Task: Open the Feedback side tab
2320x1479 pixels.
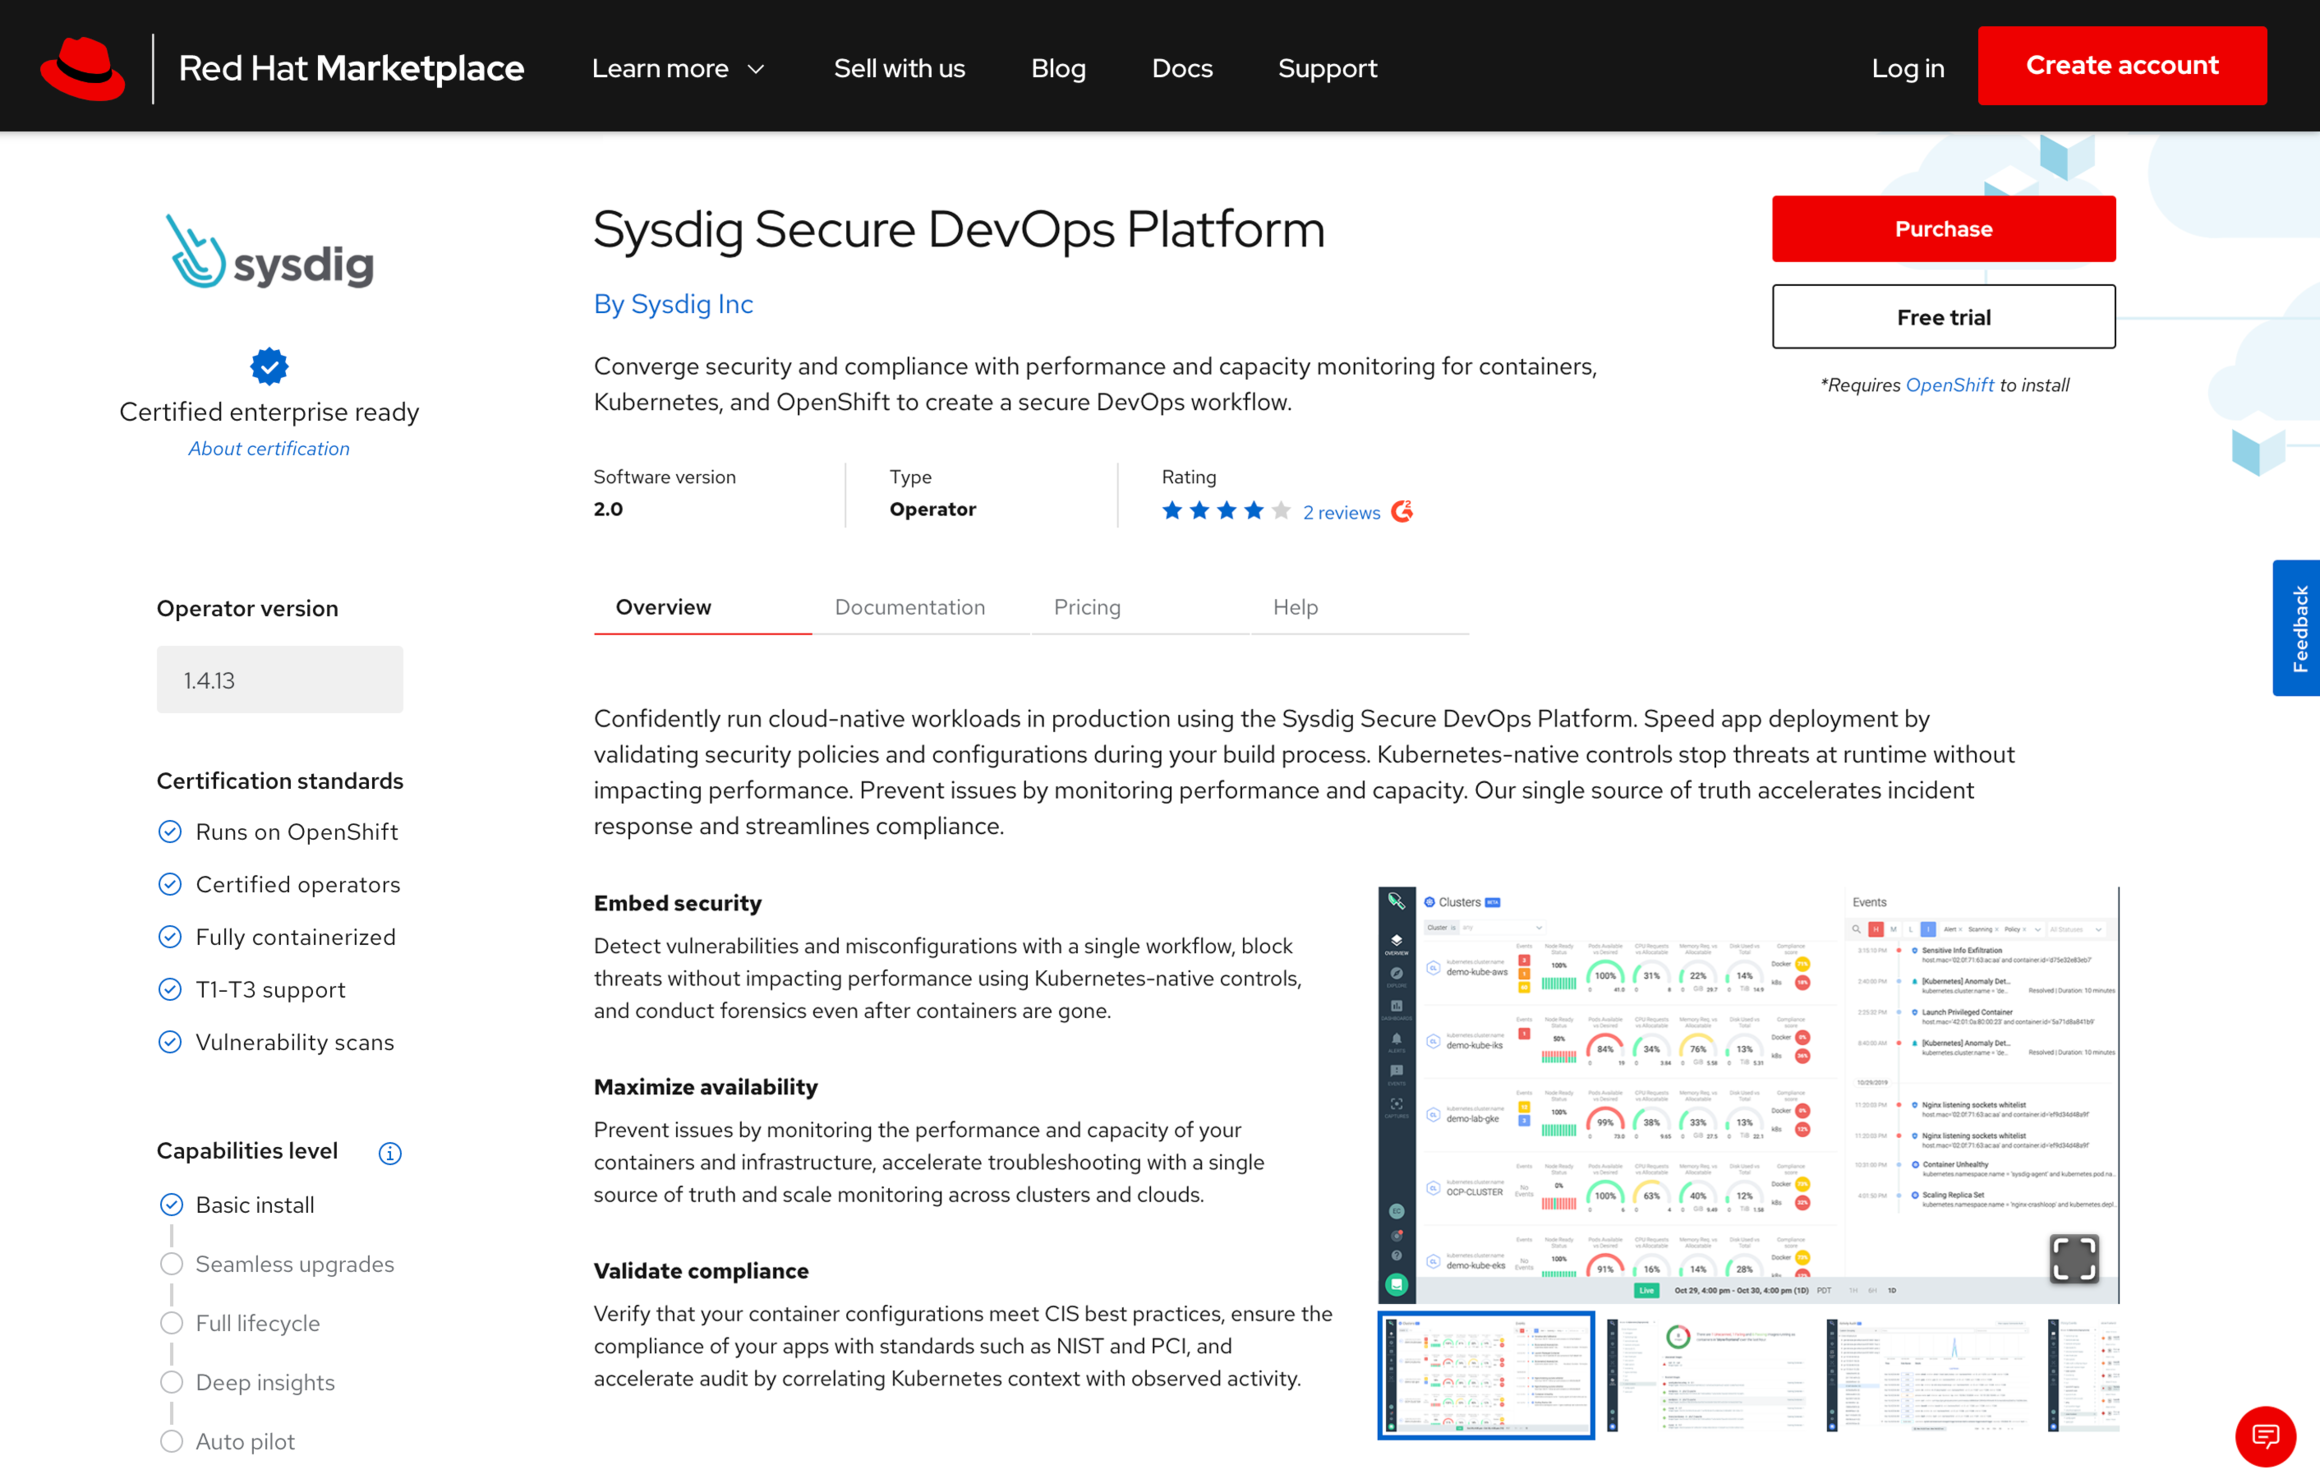Action: click(2296, 628)
